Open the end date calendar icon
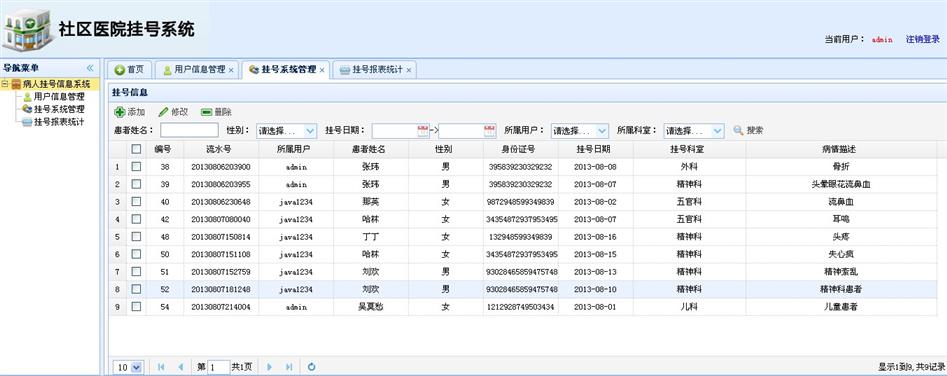The image size is (947, 376). [489, 130]
